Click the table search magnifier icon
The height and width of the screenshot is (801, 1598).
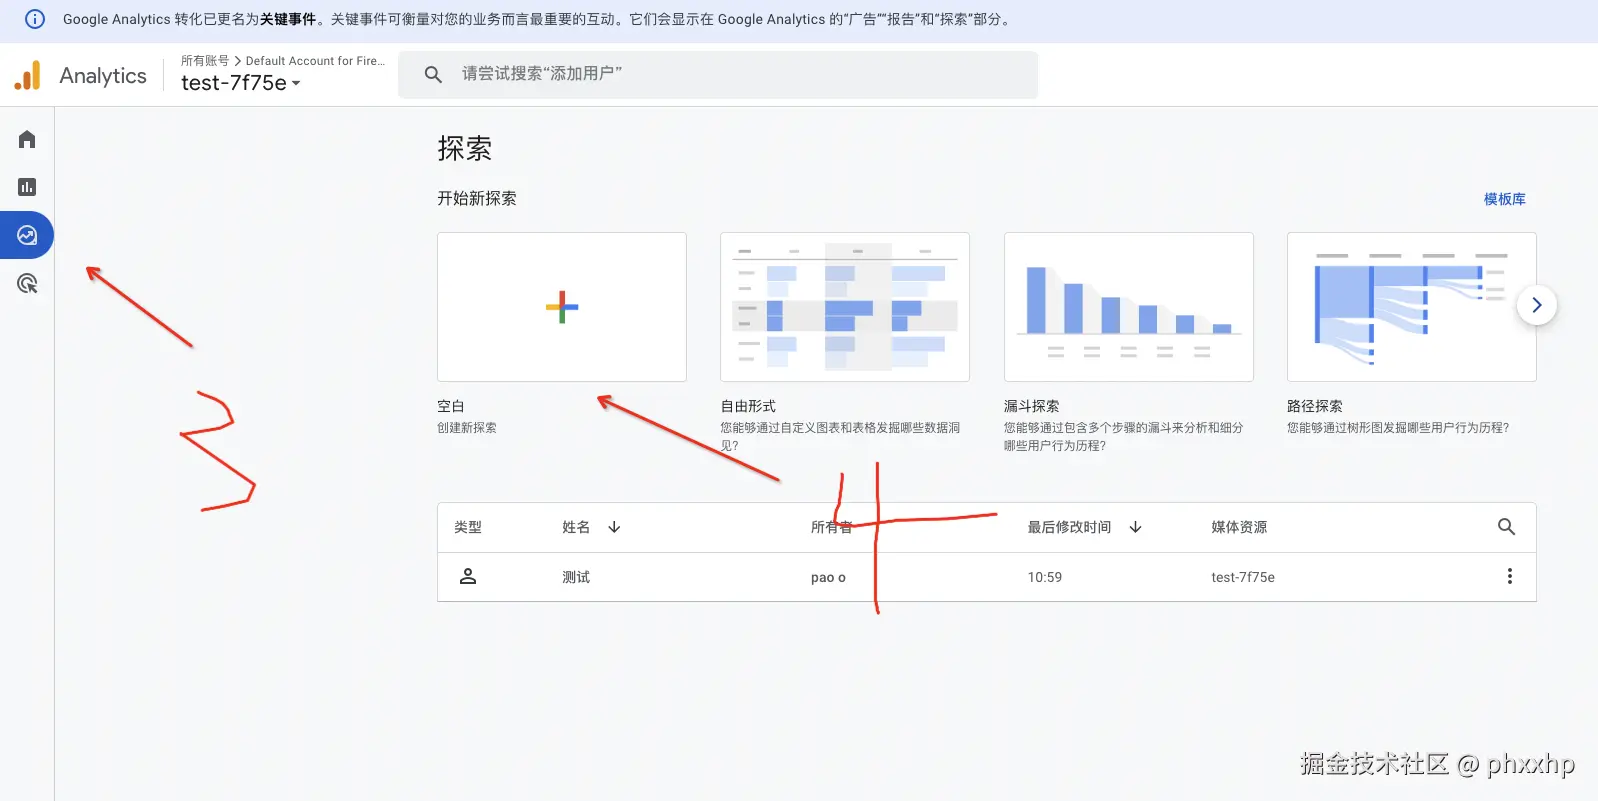point(1506,527)
